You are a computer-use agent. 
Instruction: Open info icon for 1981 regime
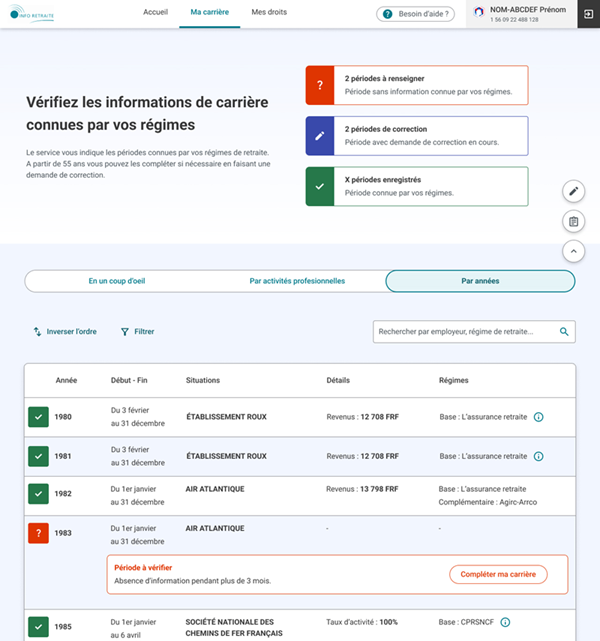[538, 456]
